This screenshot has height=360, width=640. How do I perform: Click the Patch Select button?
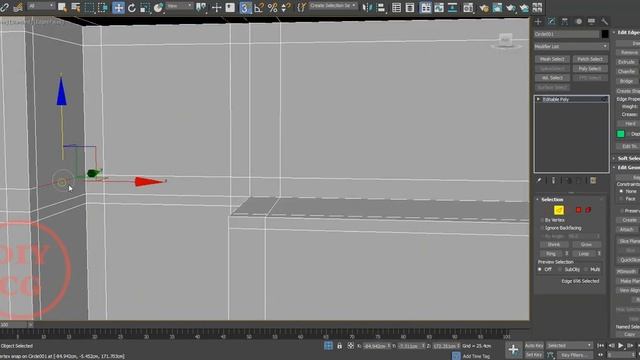point(590,59)
